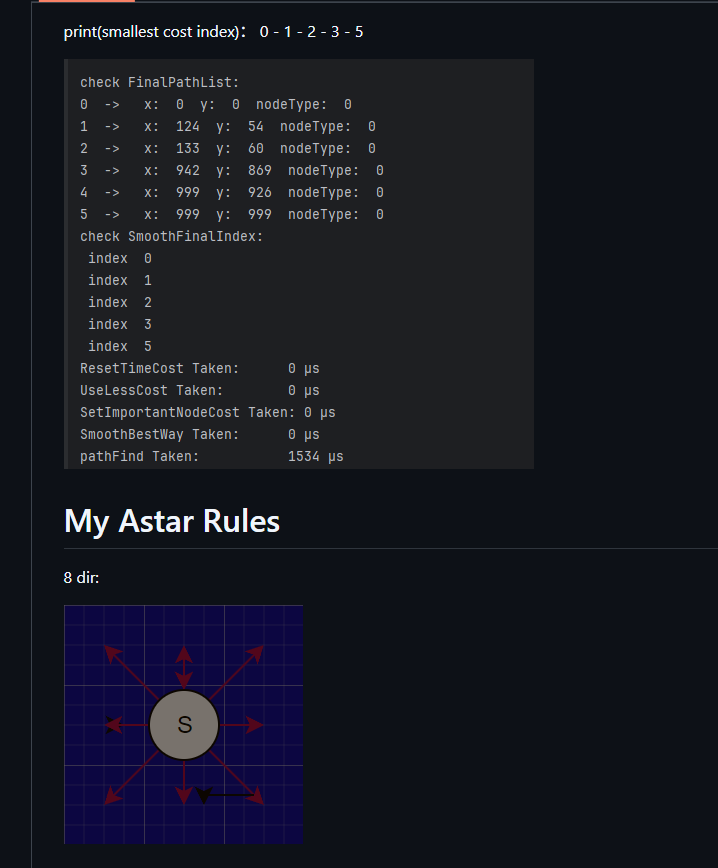Click the lower-right diagonal arrowhead in the diagram
This screenshot has height=868, width=718.
coord(256,797)
